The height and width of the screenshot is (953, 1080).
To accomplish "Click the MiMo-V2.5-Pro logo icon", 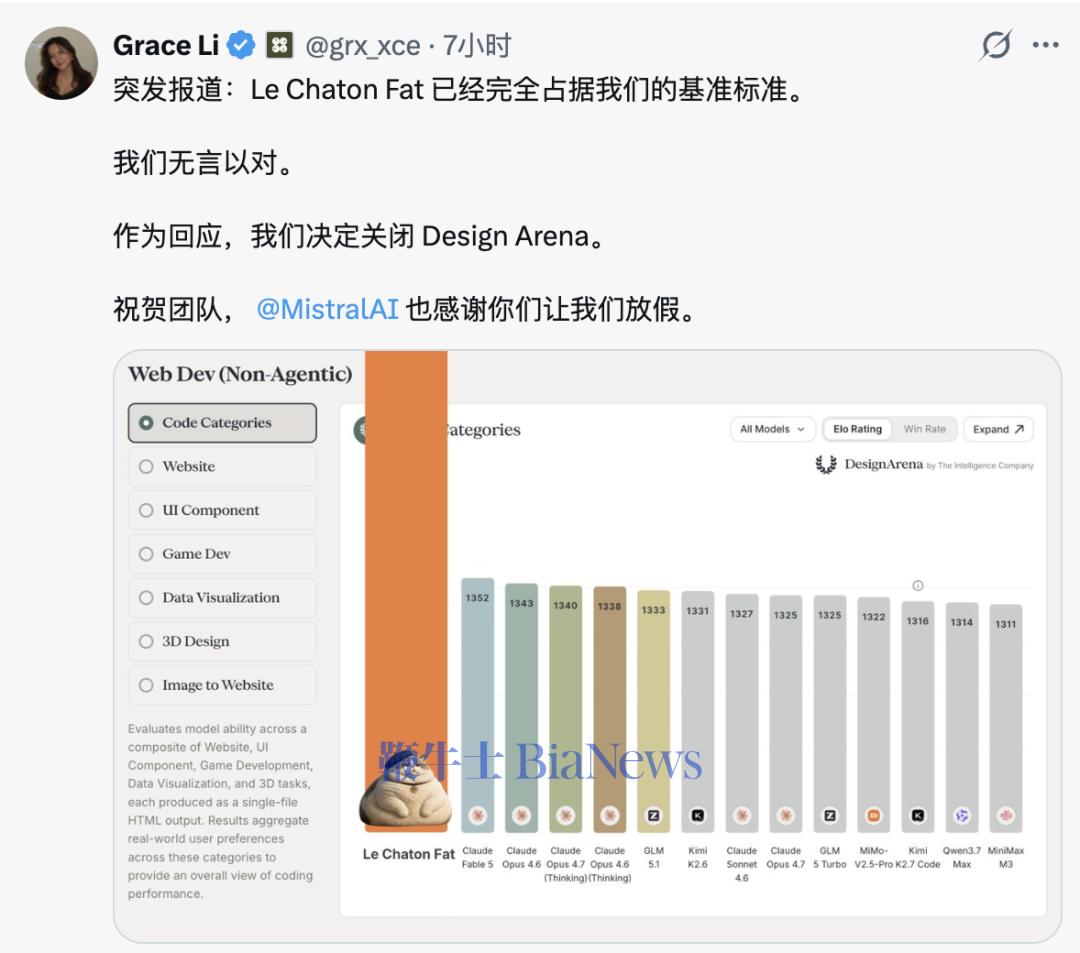I will [873, 816].
